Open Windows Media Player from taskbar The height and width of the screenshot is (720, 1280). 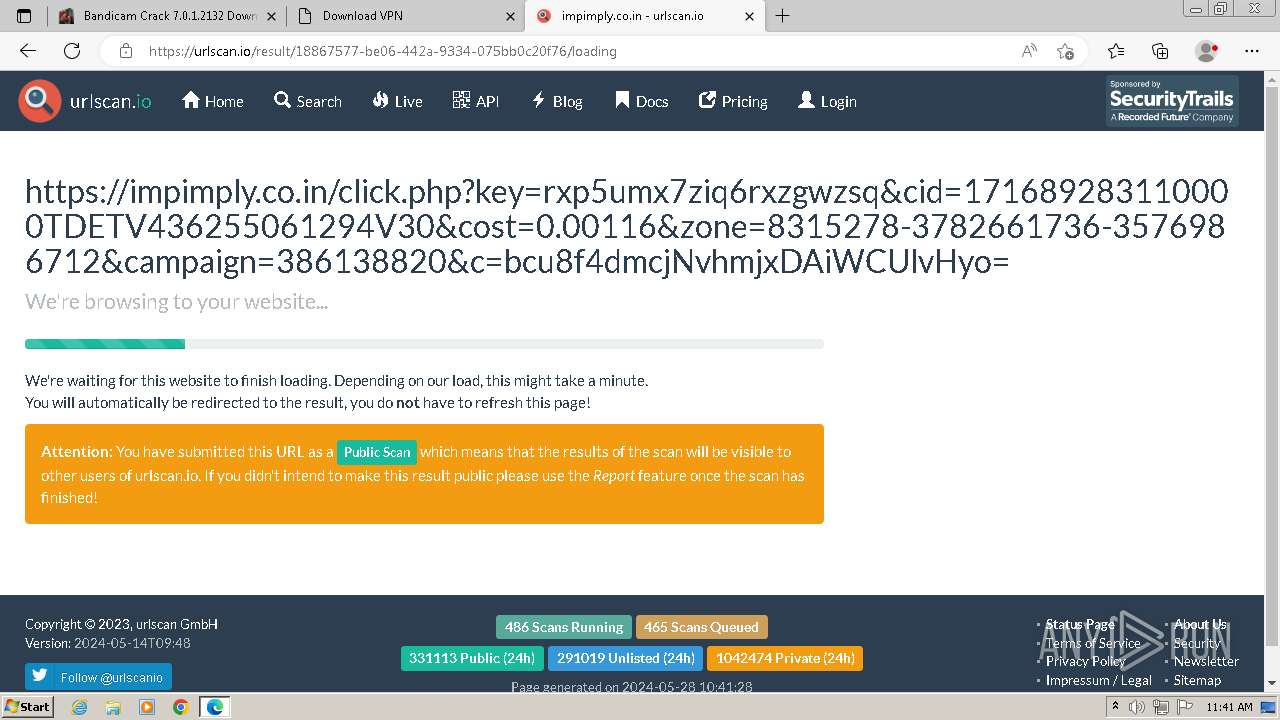147,707
